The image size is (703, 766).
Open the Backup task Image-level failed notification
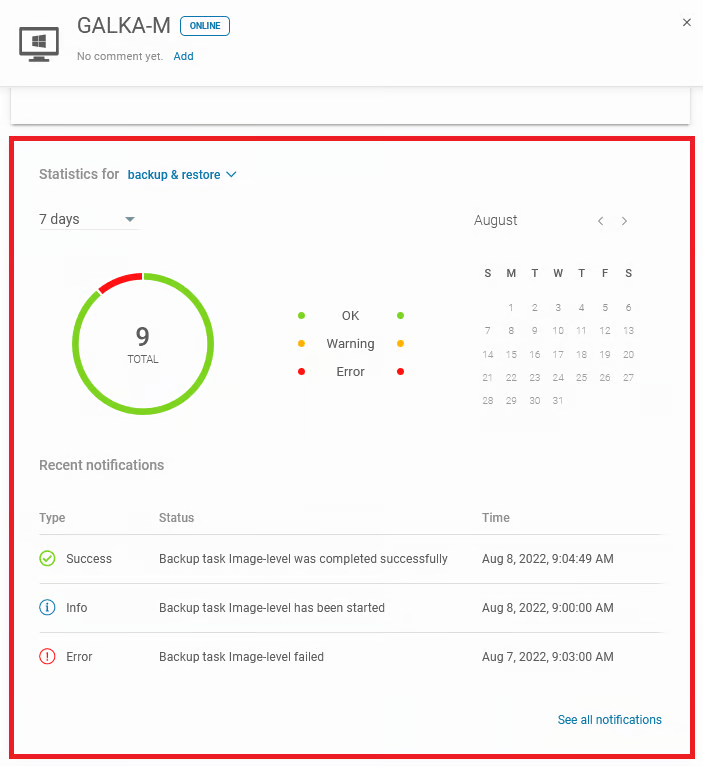click(x=241, y=657)
